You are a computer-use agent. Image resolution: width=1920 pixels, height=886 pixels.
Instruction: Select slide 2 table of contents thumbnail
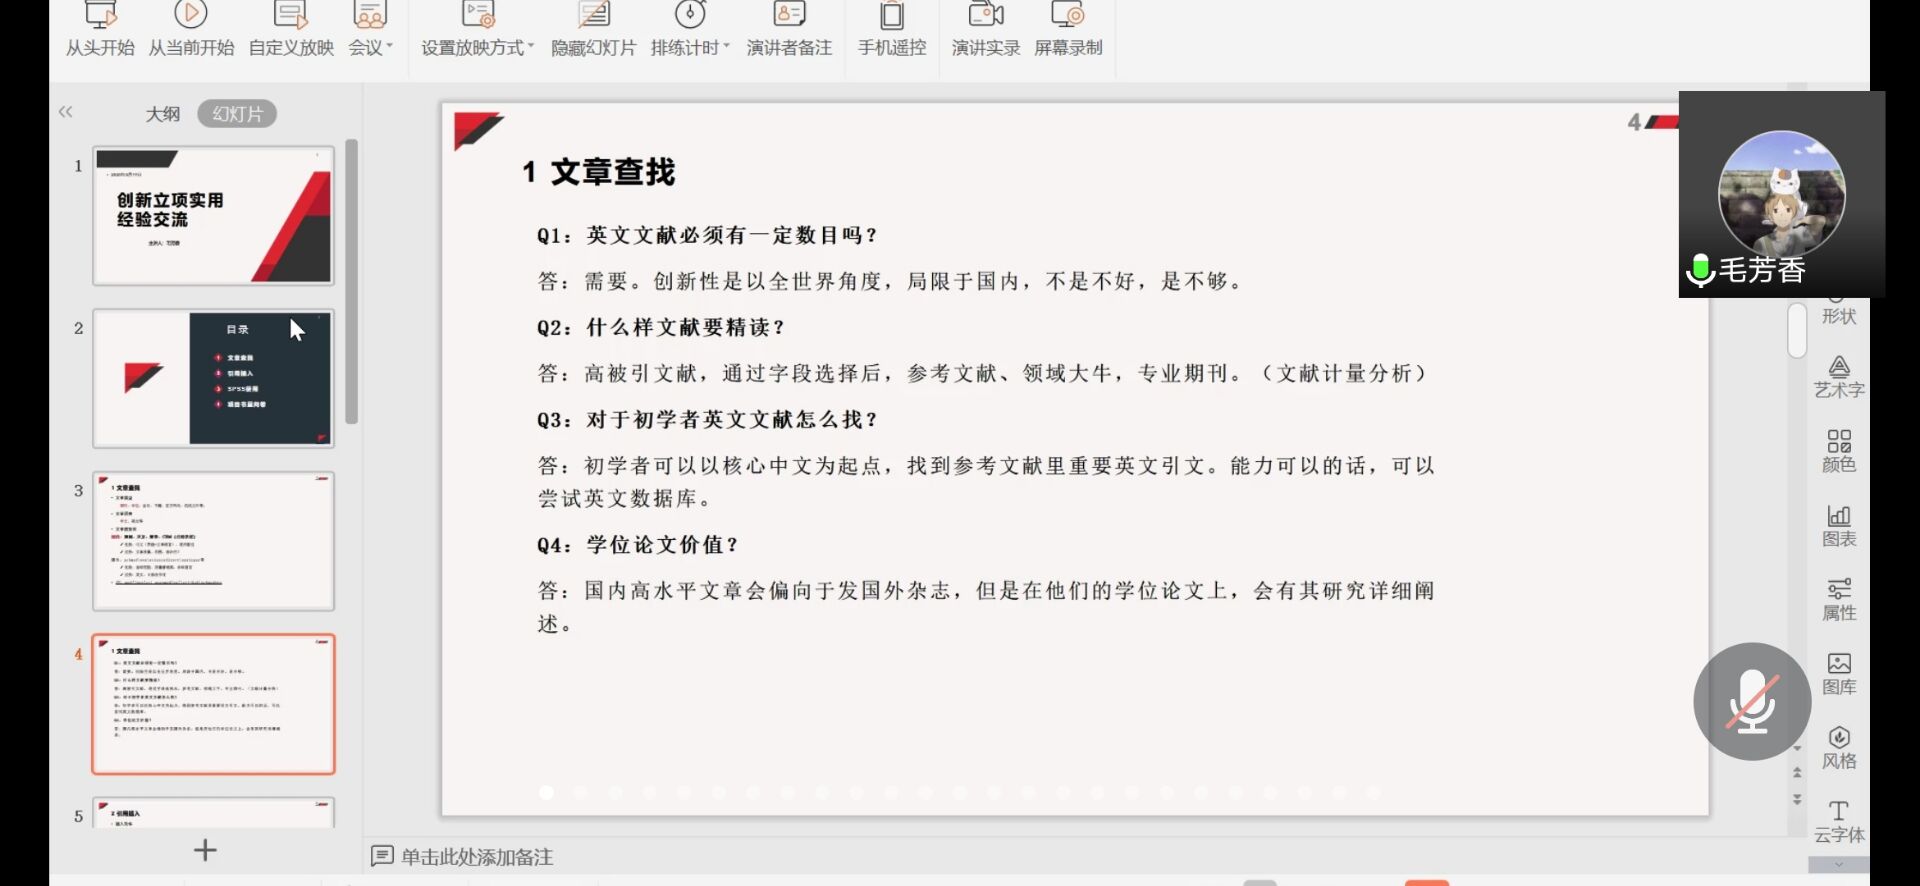tap(213, 378)
